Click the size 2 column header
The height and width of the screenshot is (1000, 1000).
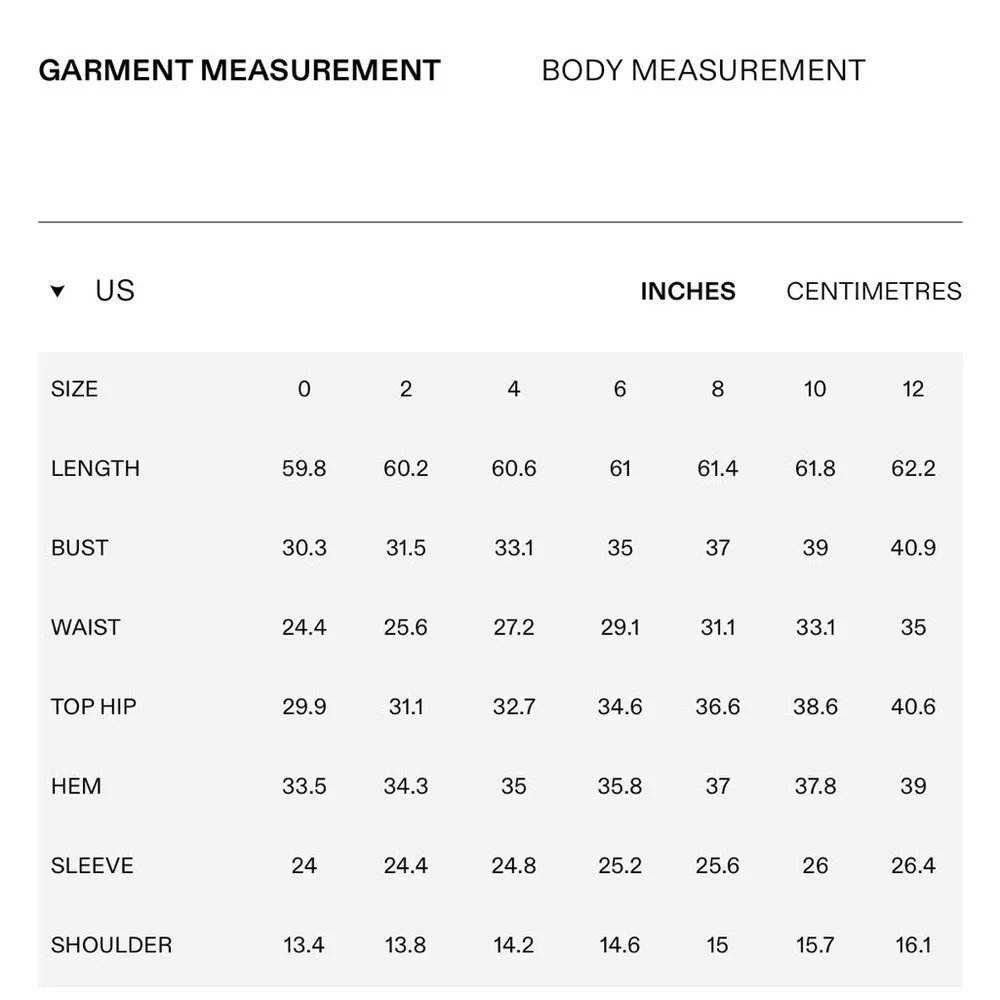click(405, 389)
